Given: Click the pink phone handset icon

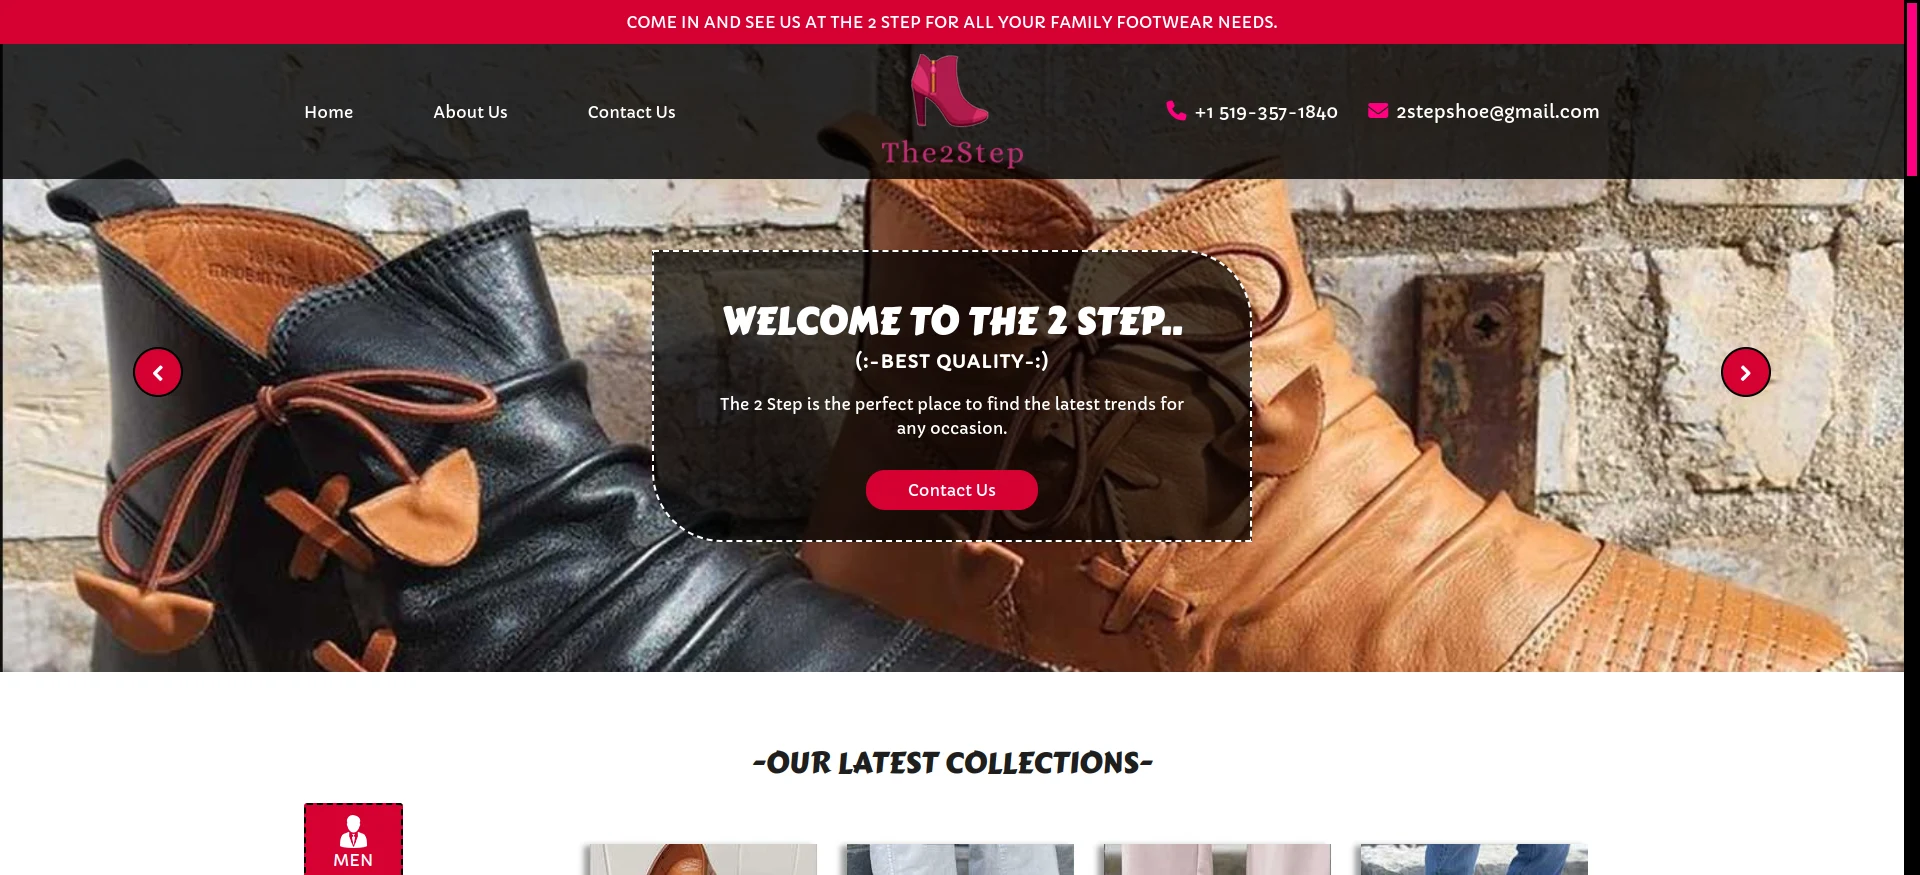Looking at the screenshot, I should pyautogui.click(x=1176, y=111).
